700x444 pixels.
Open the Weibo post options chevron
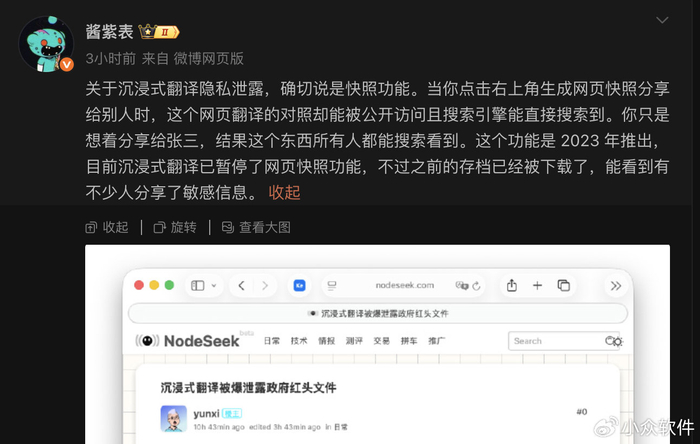coord(662,20)
